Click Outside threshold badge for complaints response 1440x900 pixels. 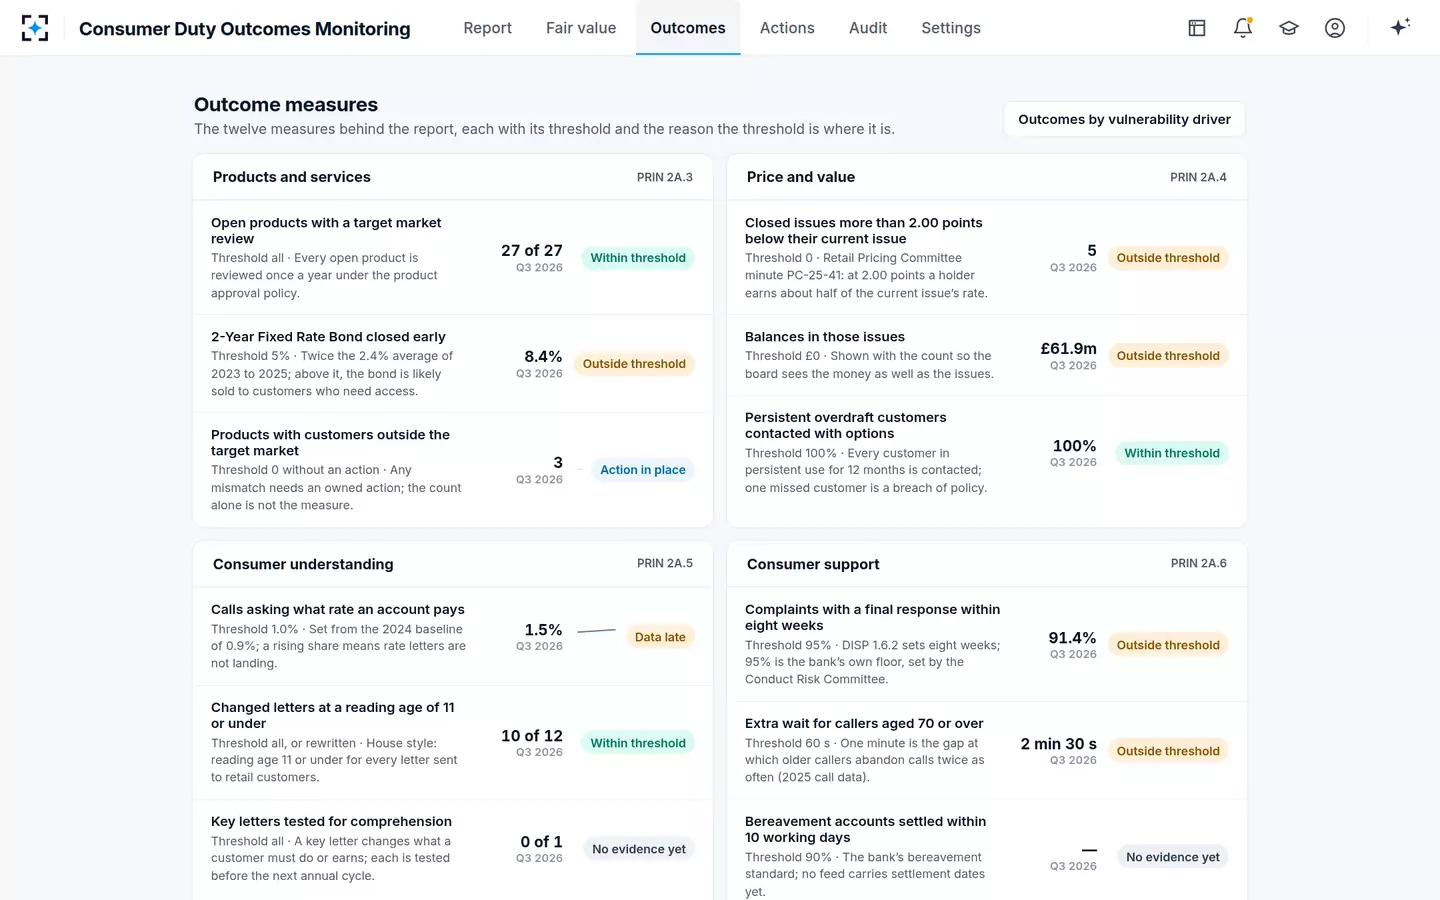[x=1168, y=645]
